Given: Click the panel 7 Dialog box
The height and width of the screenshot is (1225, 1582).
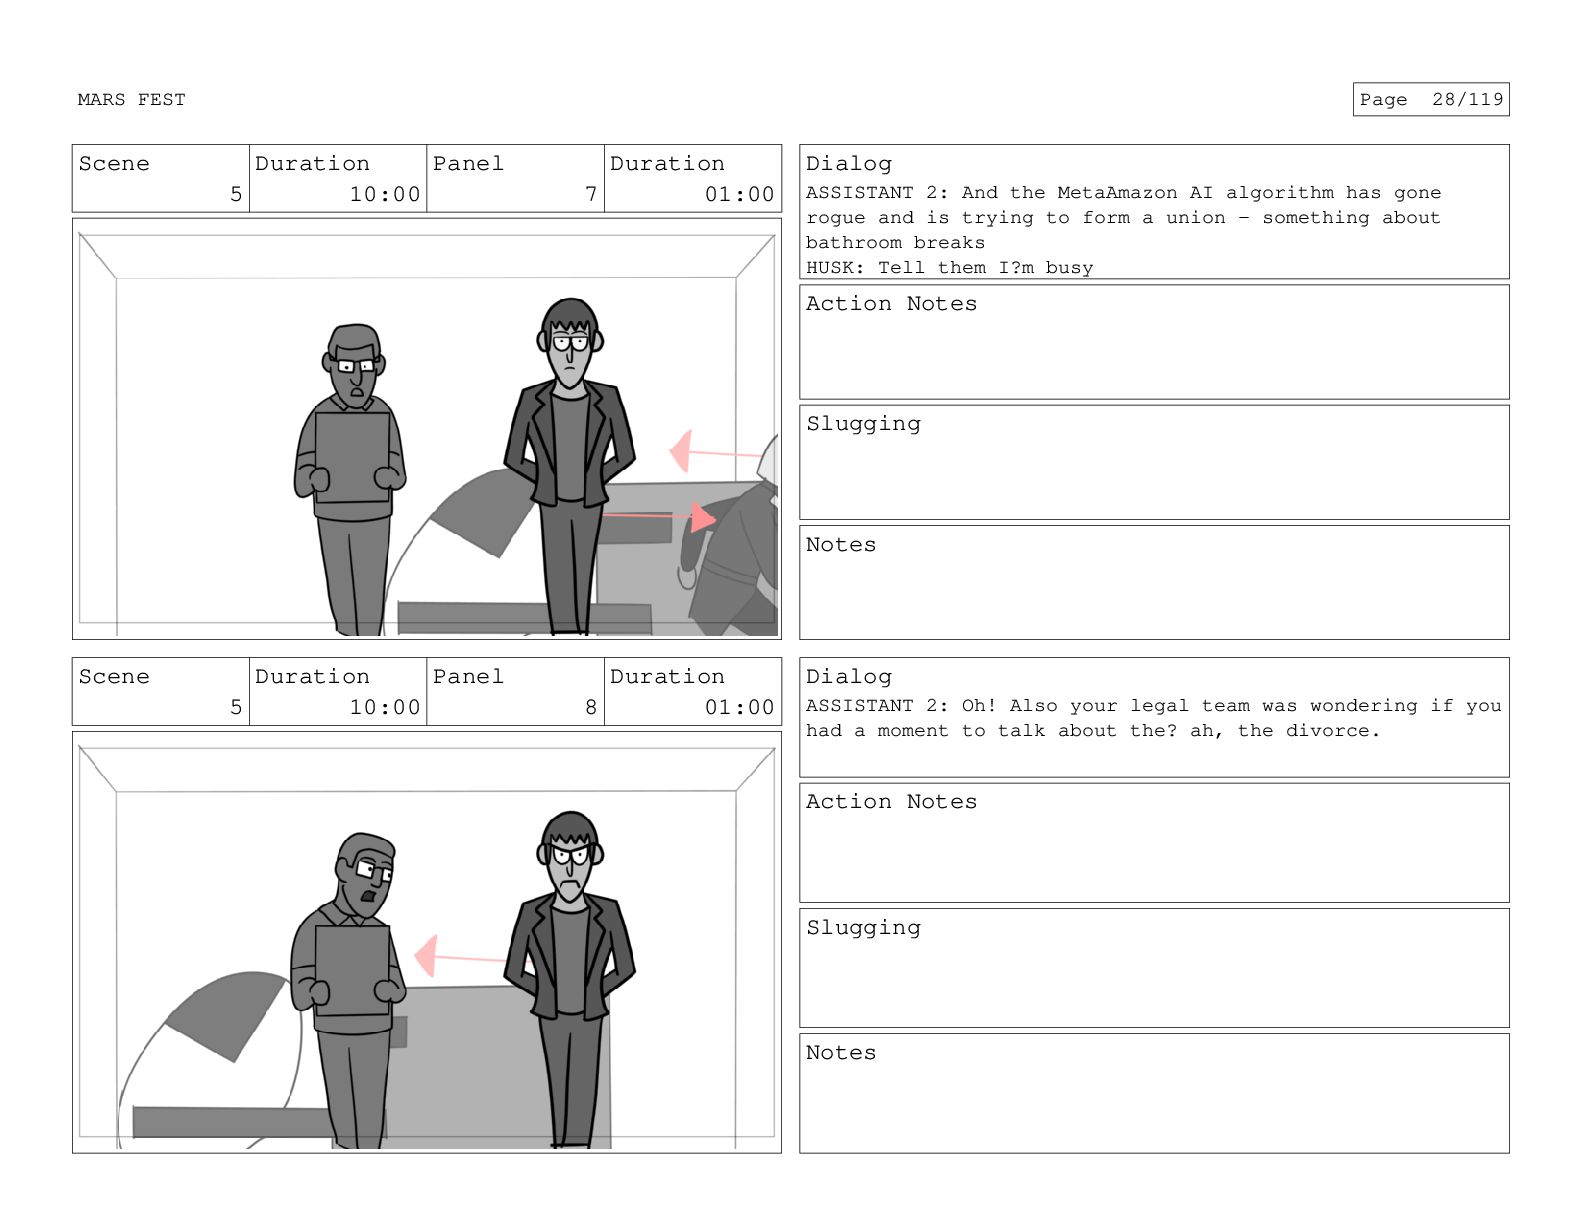Looking at the screenshot, I should pos(1154,212).
